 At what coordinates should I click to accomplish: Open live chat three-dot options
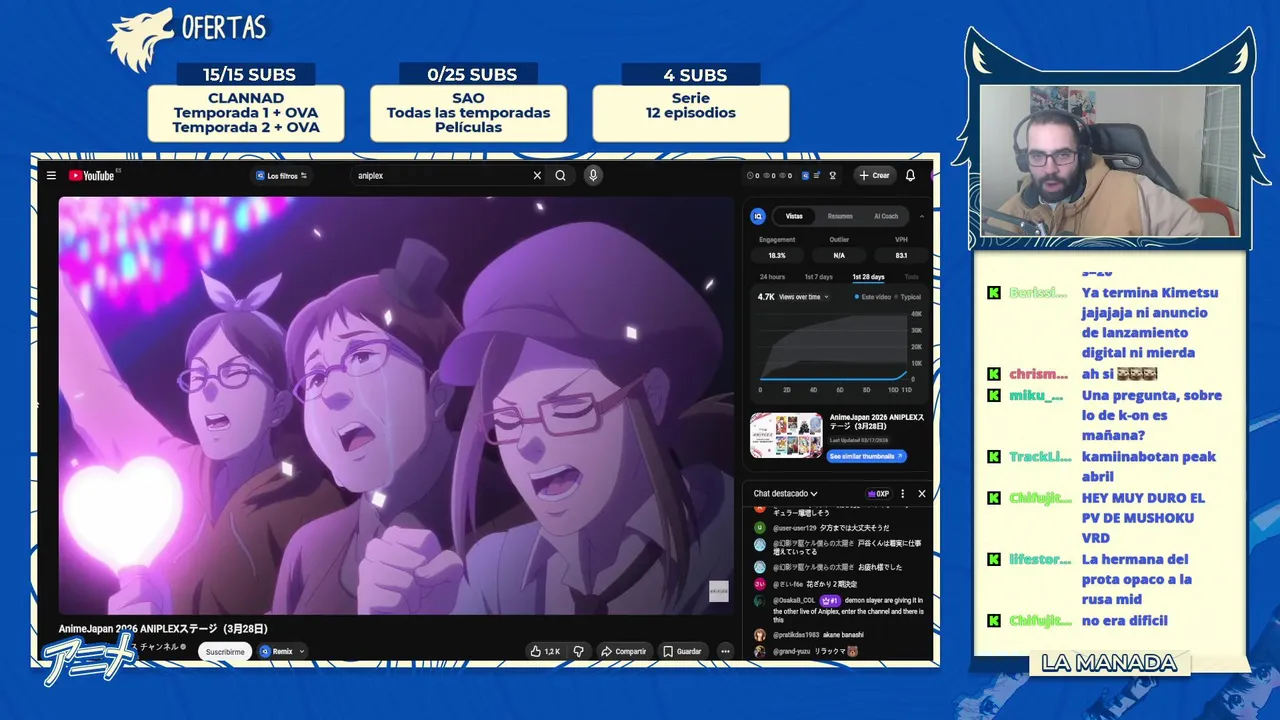903,494
